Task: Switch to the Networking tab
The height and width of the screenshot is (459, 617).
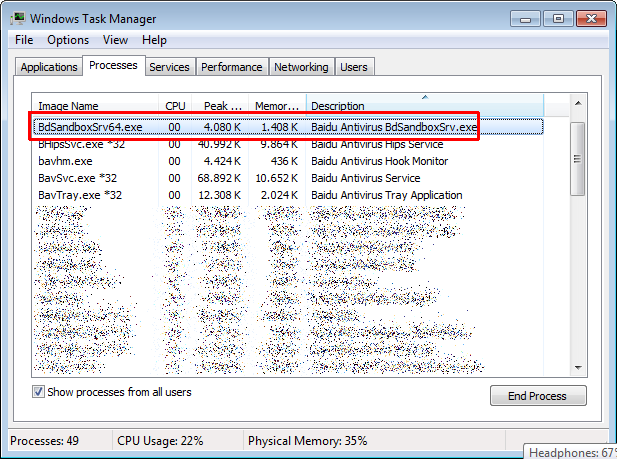Action: click(x=301, y=67)
